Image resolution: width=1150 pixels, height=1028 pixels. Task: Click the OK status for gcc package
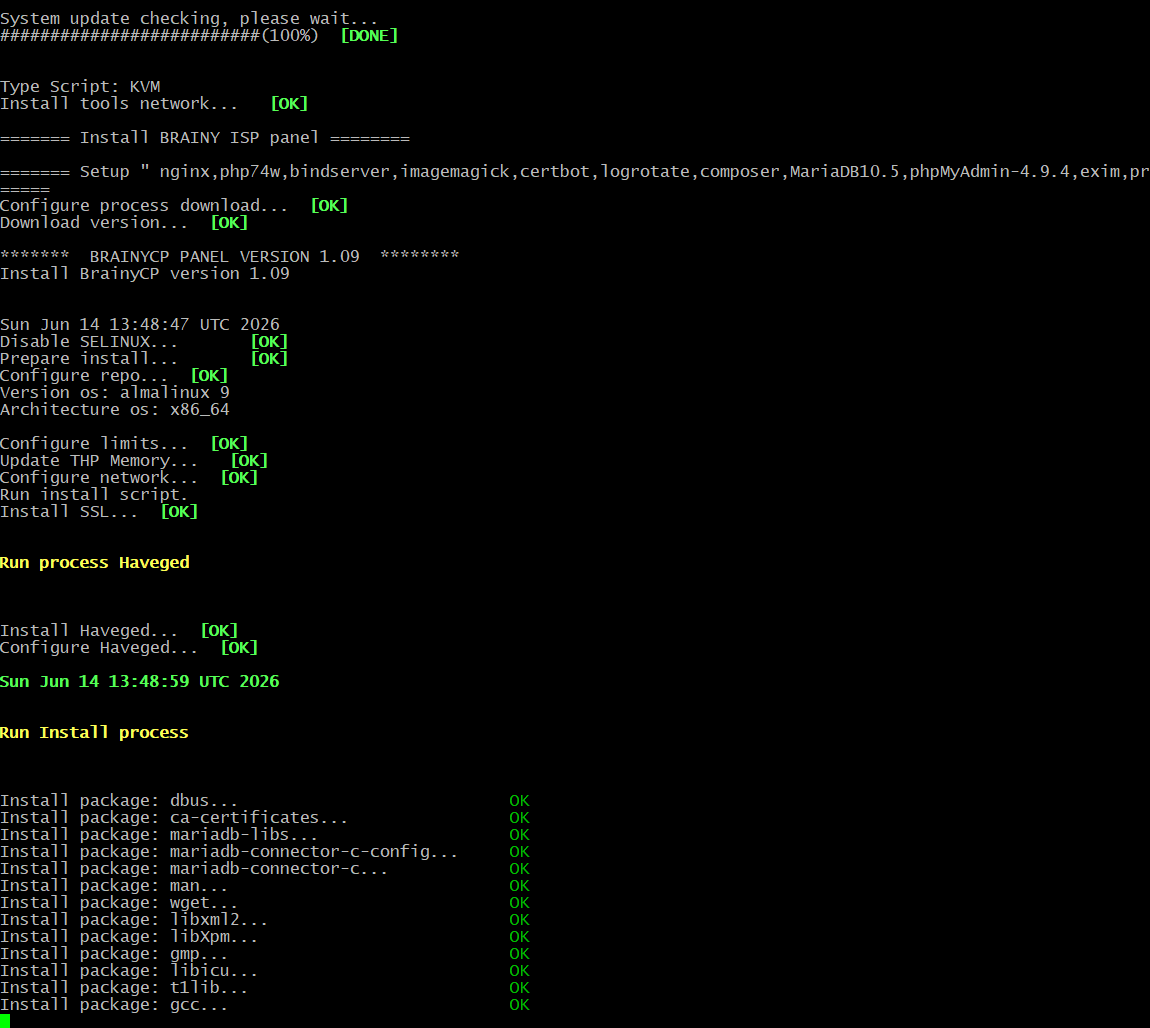pos(519,1005)
